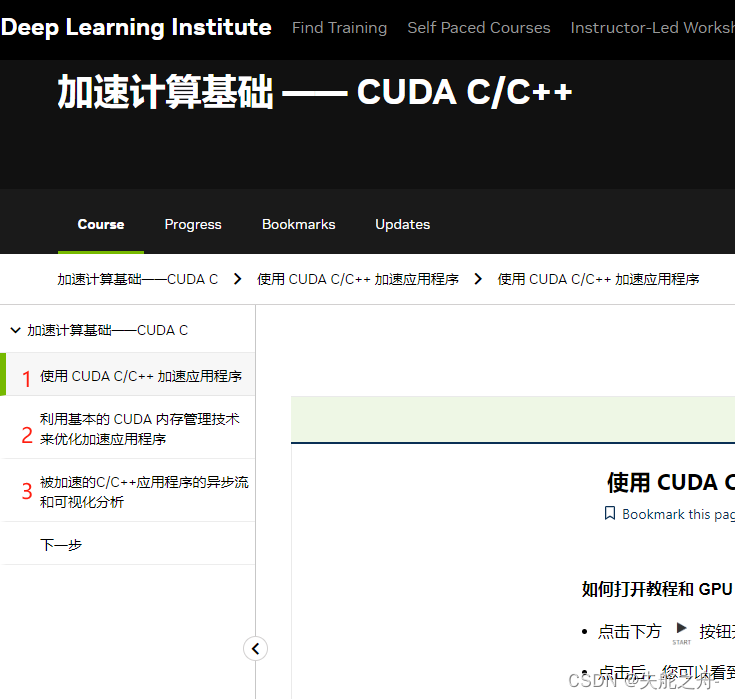Select lesson 利用基本的 CUDA 内存管理技术来优化加速应用程序
Image resolution: width=735 pixels, height=699 pixels.
[x=128, y=428]
